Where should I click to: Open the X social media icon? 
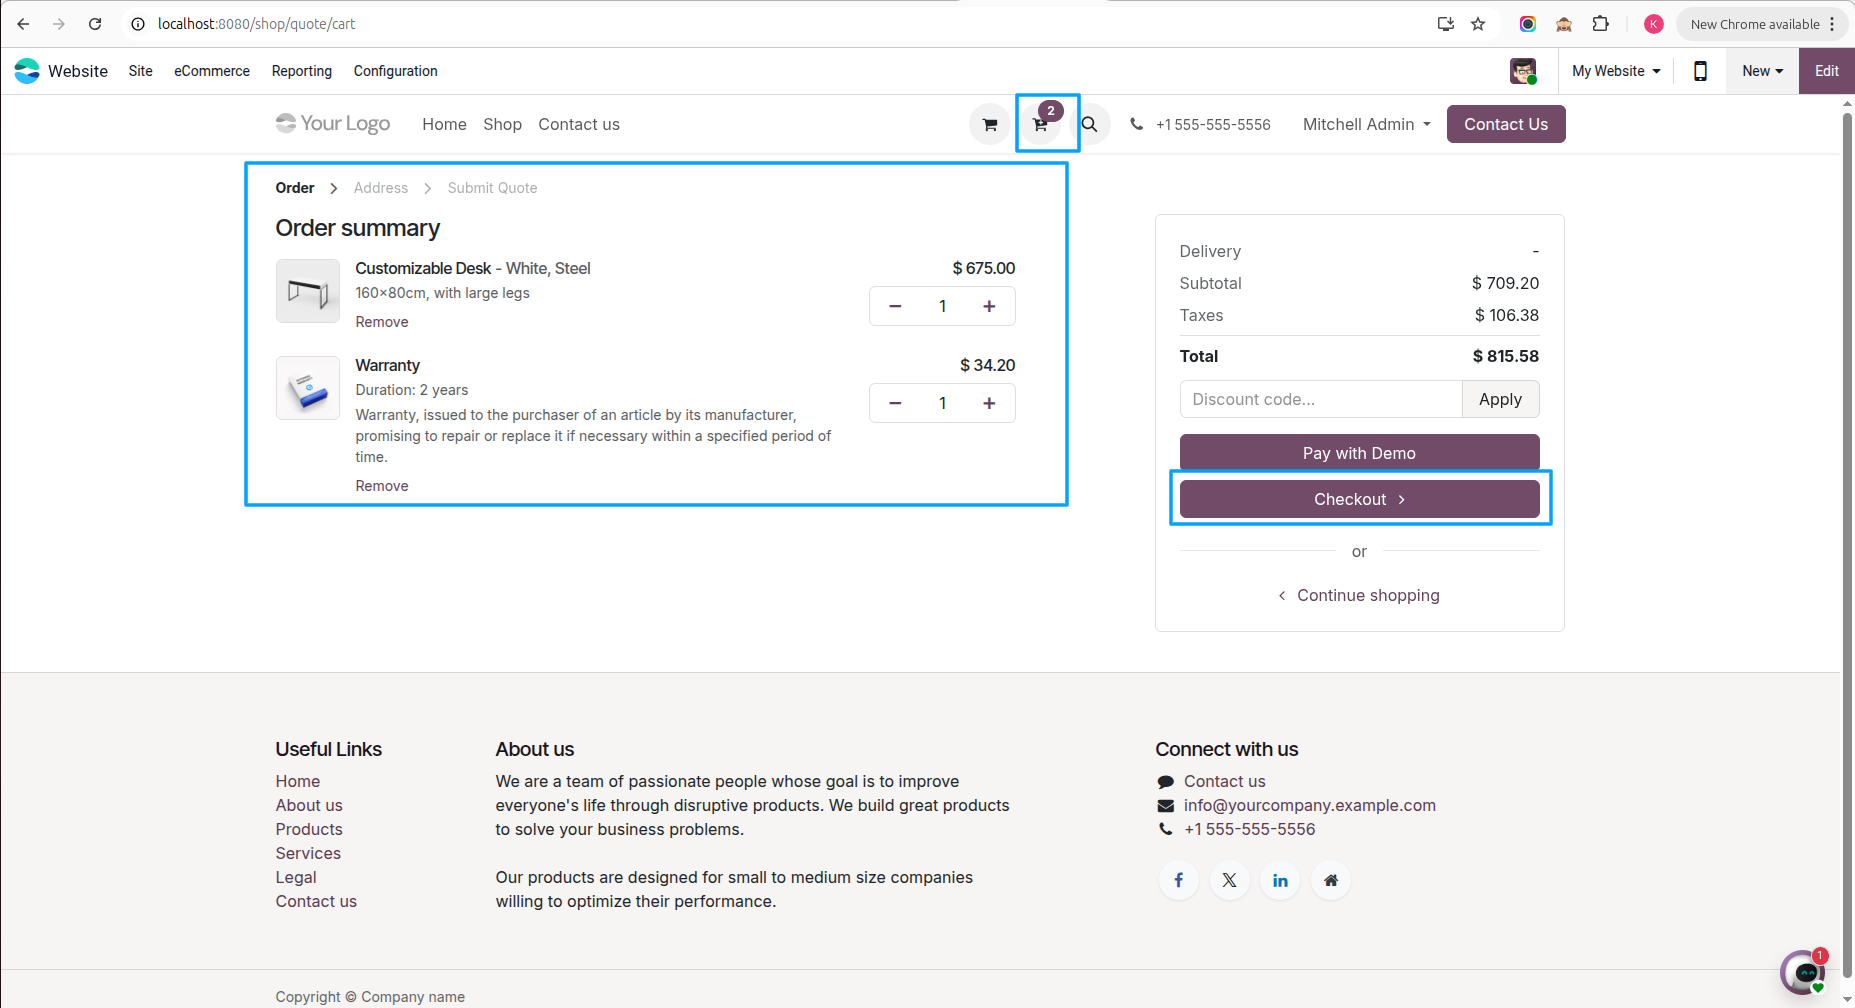1229,880
